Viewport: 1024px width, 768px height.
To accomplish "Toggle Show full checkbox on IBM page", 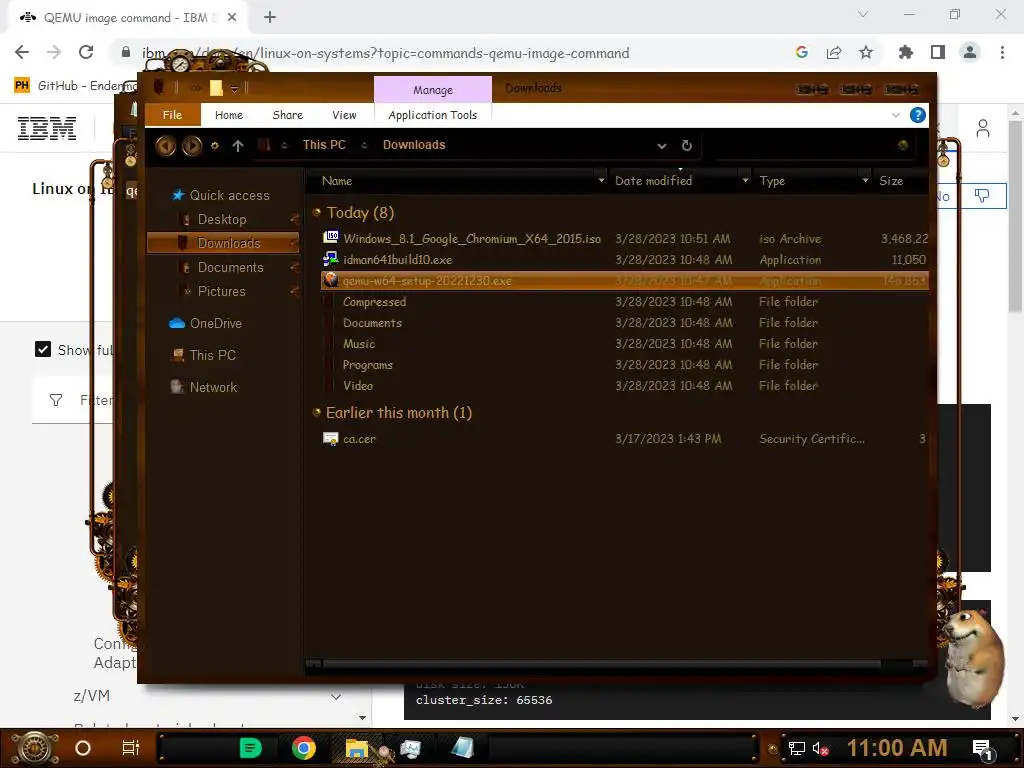I will click(x=42, y=349).
